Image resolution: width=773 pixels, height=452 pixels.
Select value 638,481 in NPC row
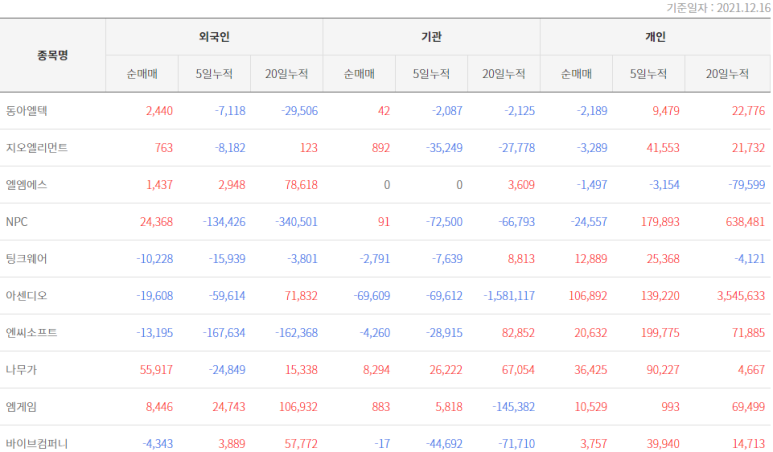pos(745,222)
